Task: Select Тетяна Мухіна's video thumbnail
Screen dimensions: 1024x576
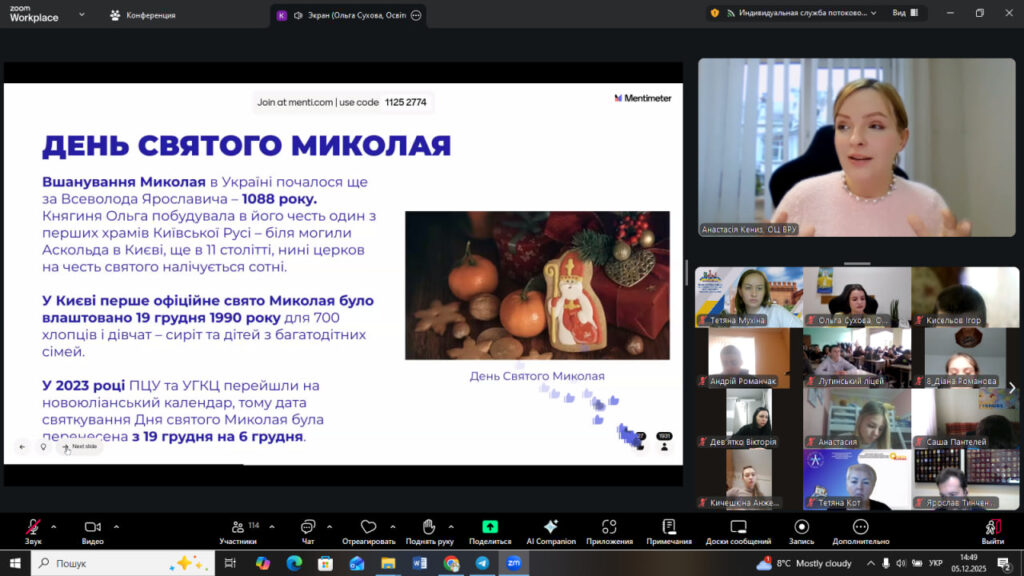Action: click(749, 297)
